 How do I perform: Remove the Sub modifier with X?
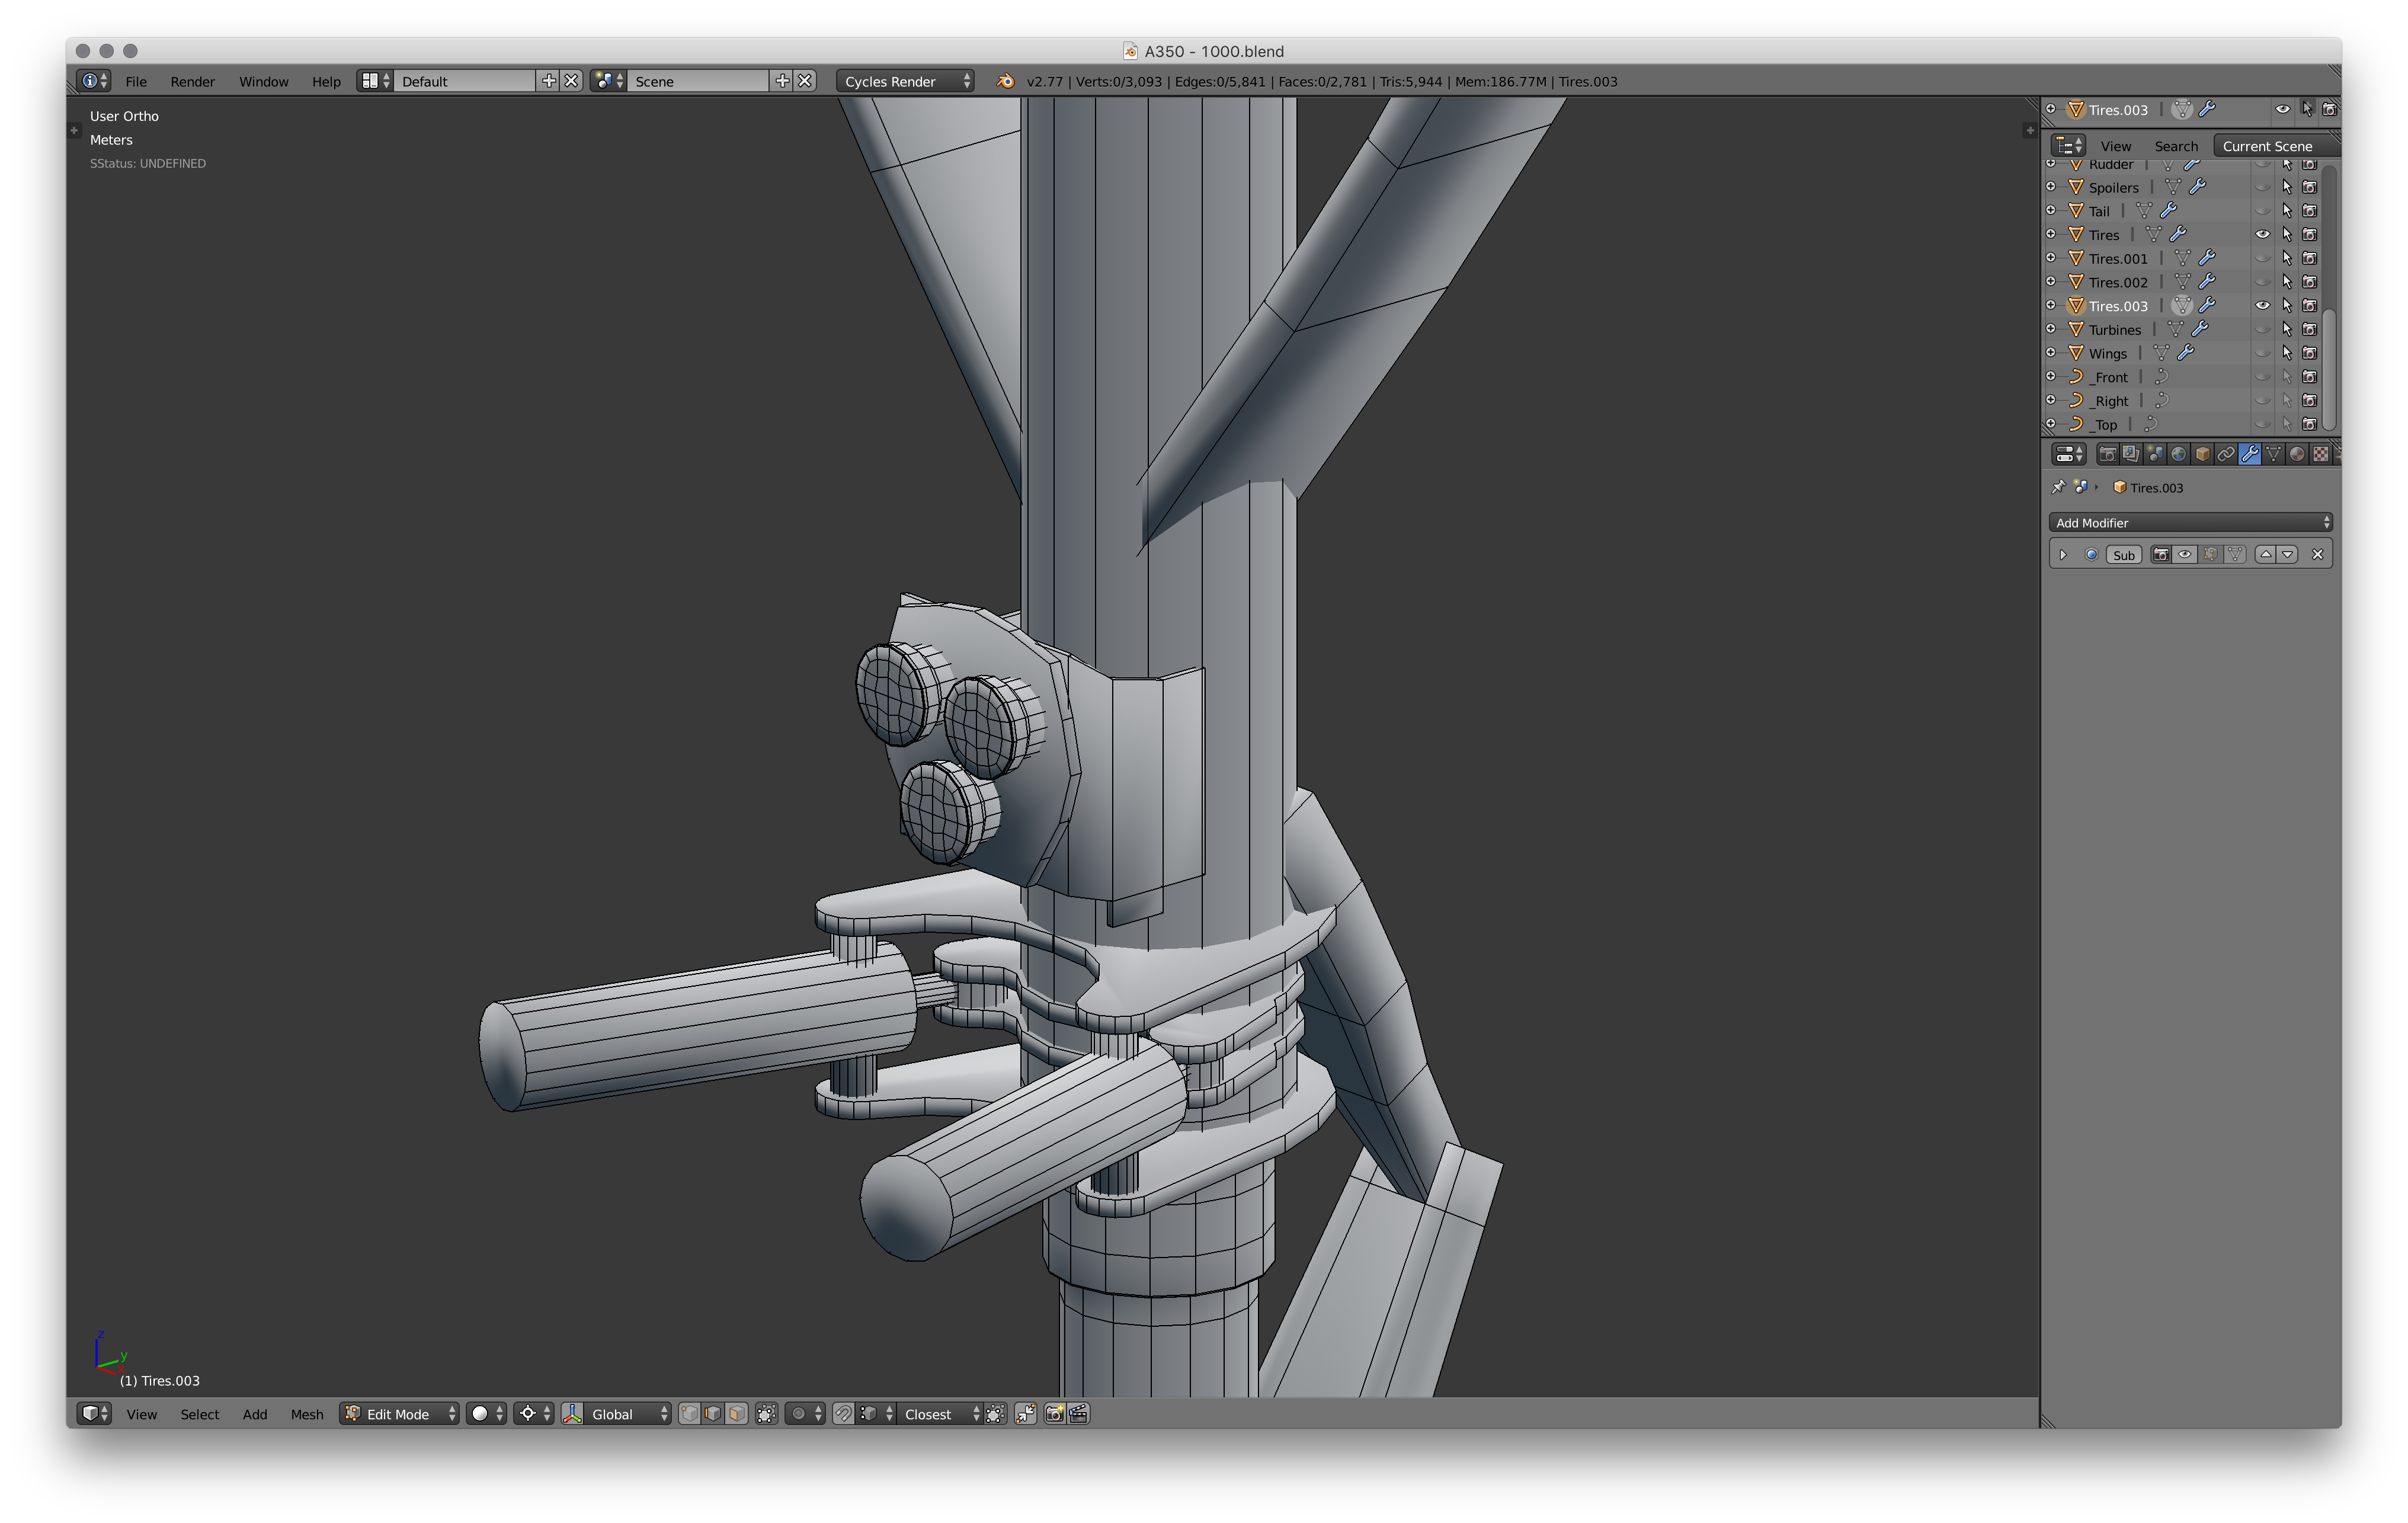click(x=2318, y=554)
